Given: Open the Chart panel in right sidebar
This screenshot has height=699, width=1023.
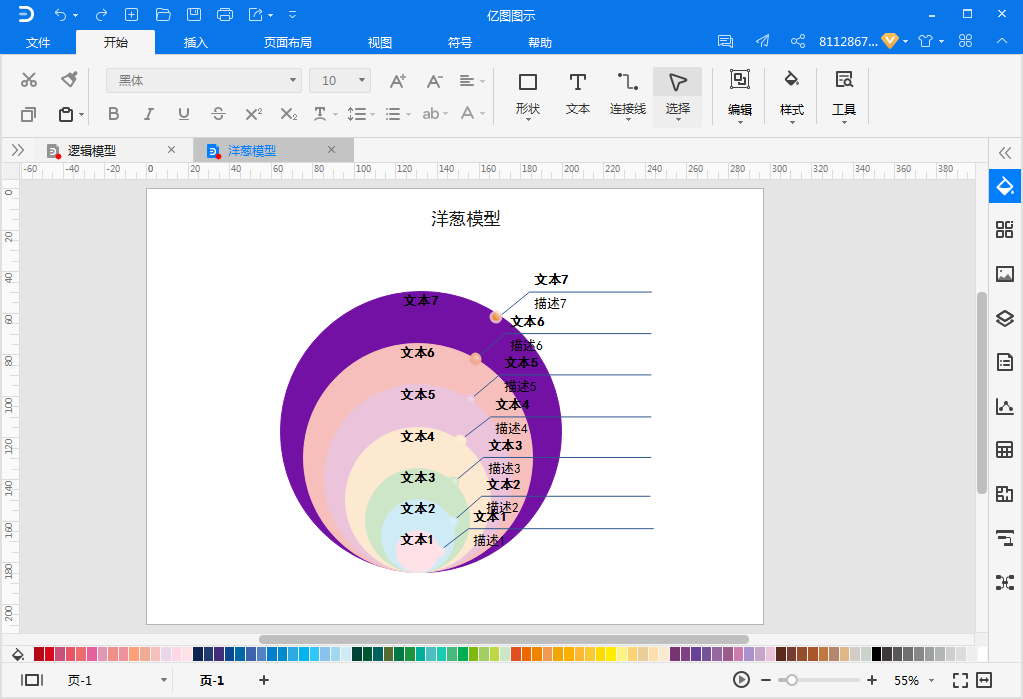Looking at the screenshot, I should pyautogui.click(x=1005, y=406).
